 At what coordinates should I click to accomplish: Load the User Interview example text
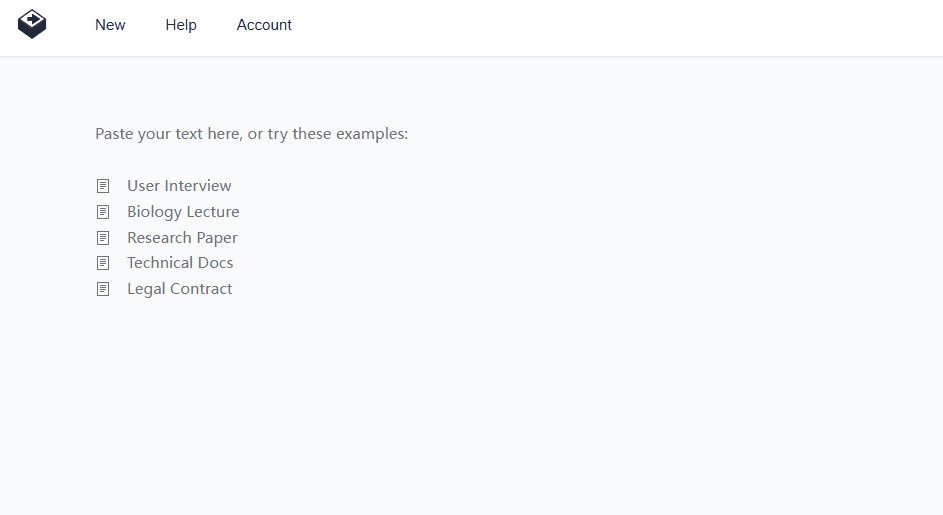(x=179, y=186)
